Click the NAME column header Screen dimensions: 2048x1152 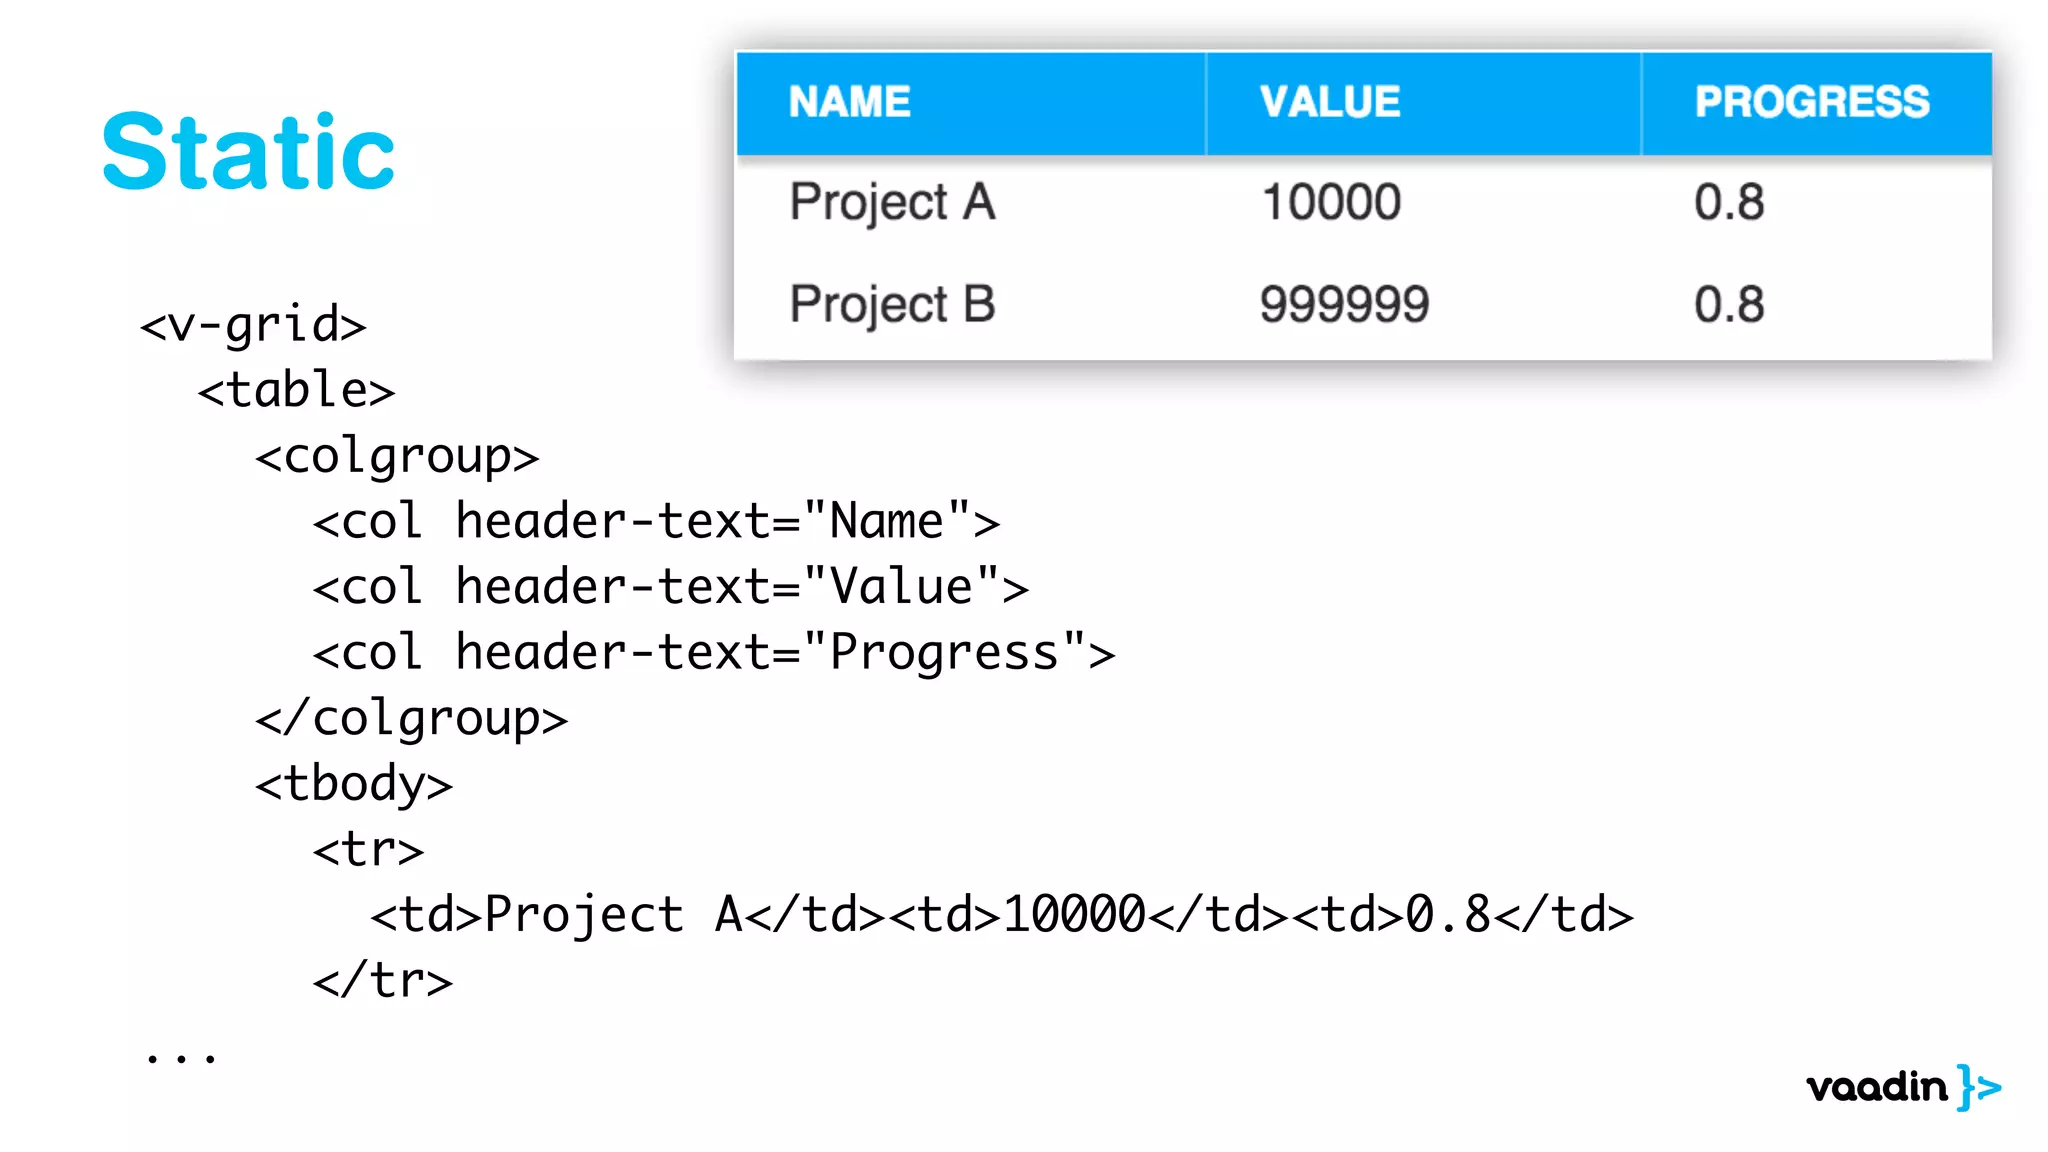click(849, 102)
